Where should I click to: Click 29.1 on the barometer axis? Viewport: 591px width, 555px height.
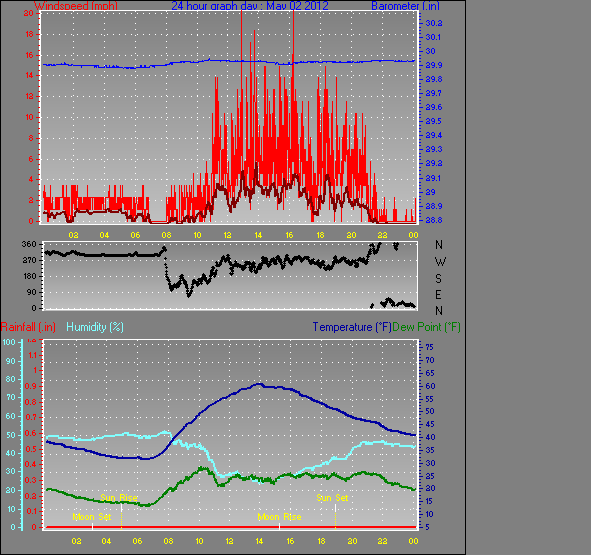click(433, 178)
